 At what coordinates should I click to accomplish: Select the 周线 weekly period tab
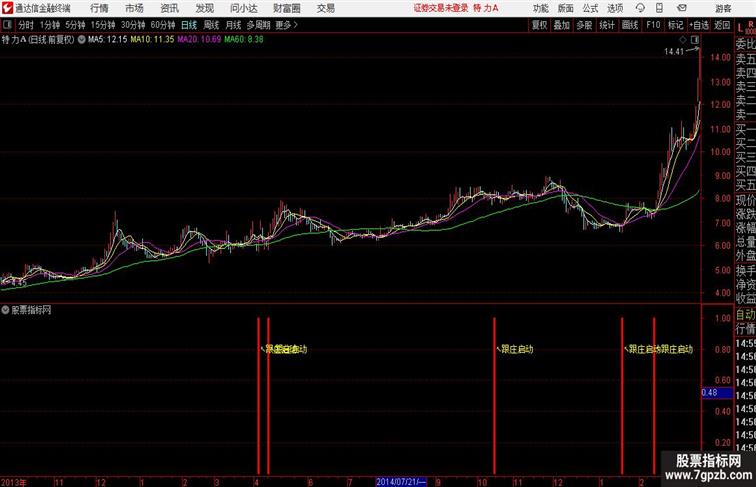211,25
